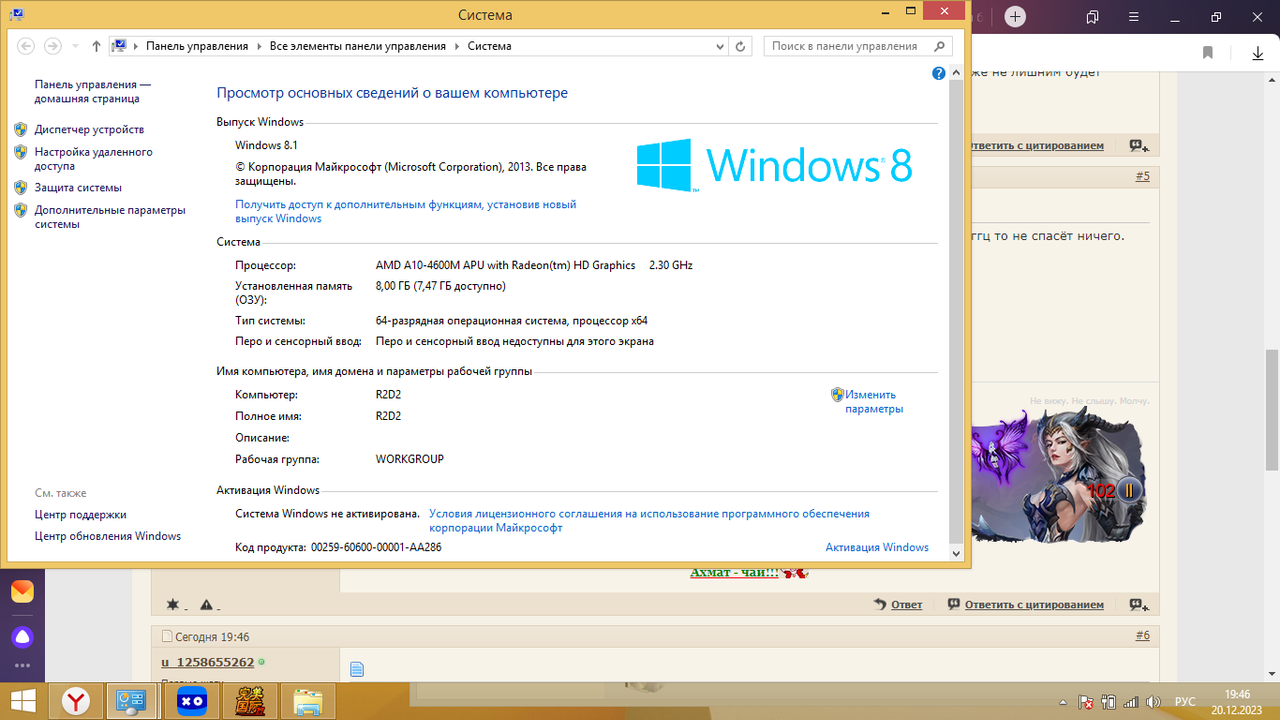The height and width of the screenshot is (720, 1280).
Task: Open Диспетчер устройств in the sidebar
Action: [89, 129]
